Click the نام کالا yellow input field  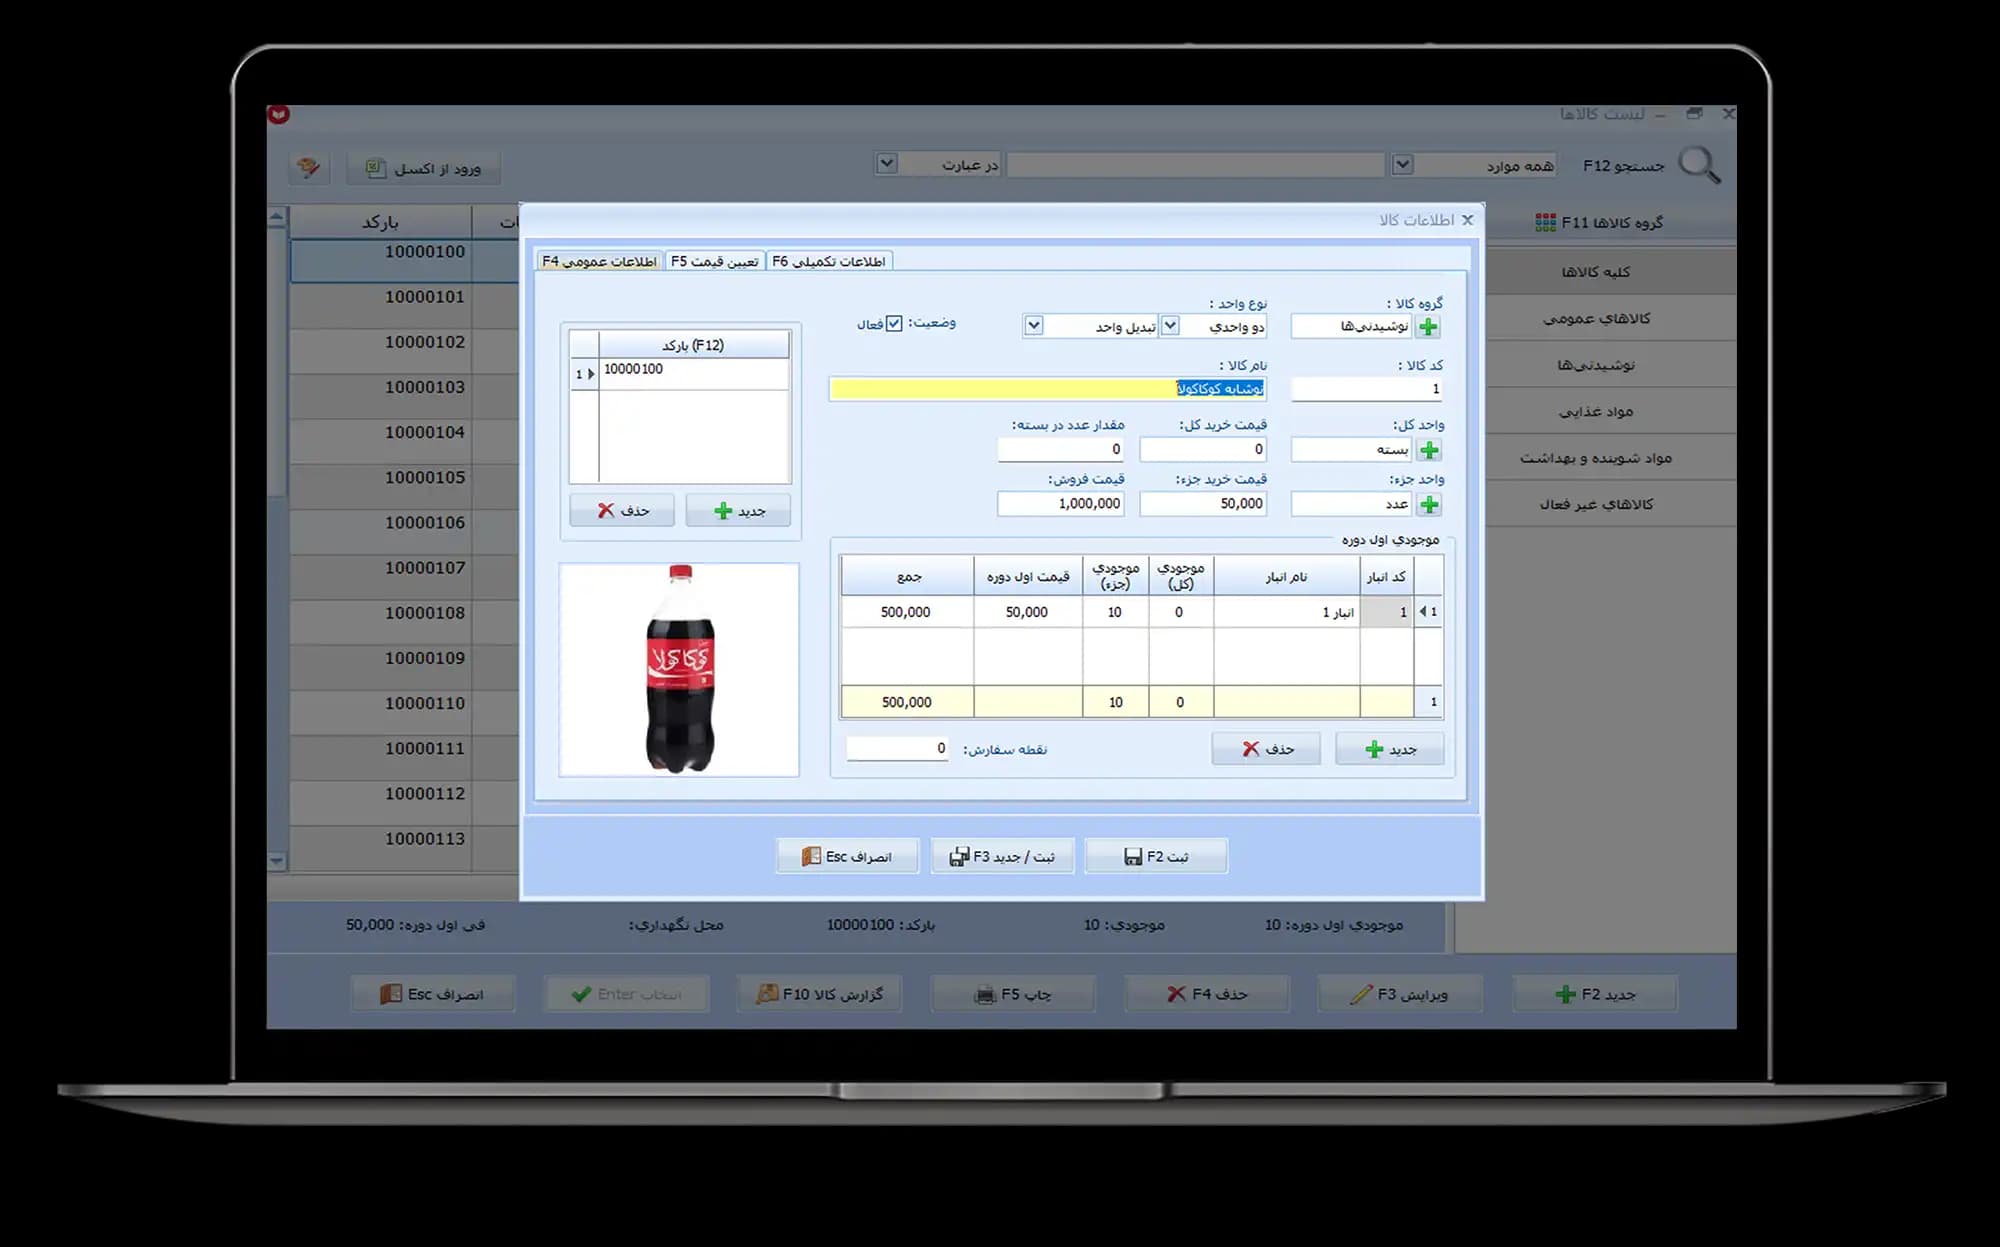pyautogui.click(x=1048, y=389)
